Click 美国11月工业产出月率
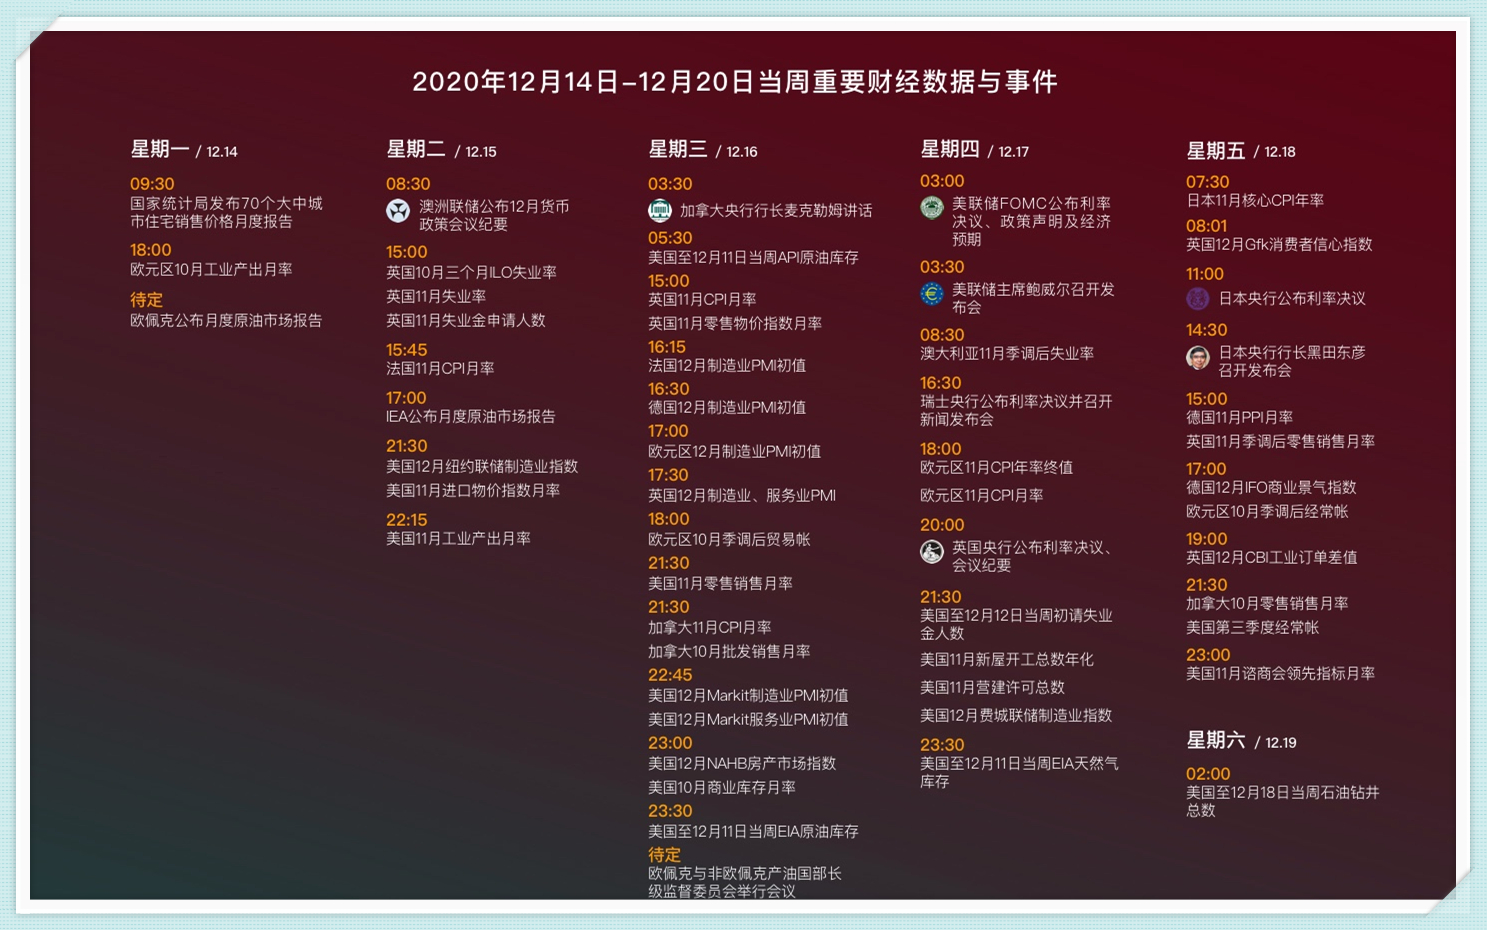The height and width of the screenshot is (930, 1487). (458, 538)
